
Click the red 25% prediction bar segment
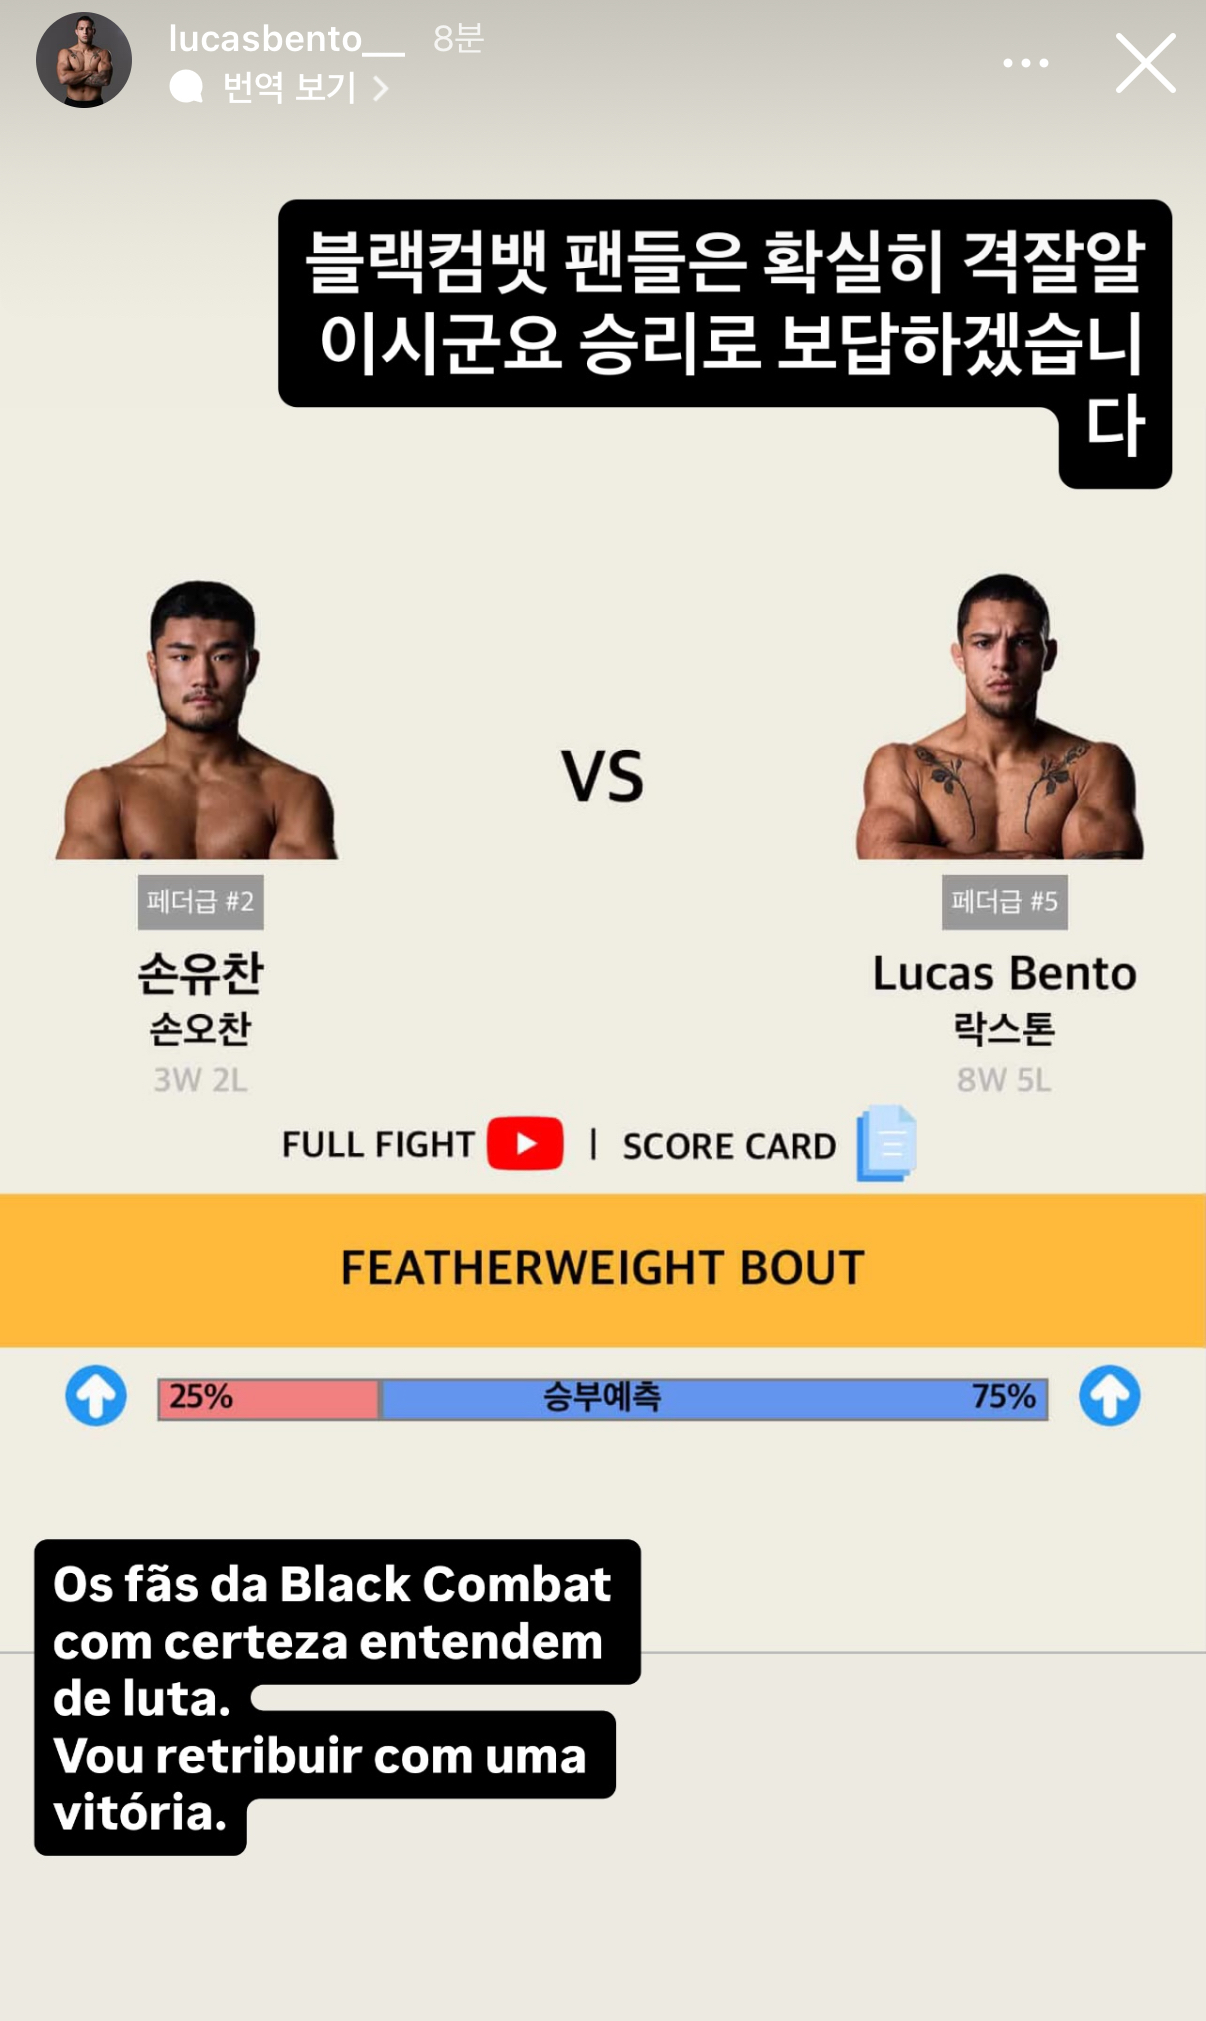[269, 1398]
